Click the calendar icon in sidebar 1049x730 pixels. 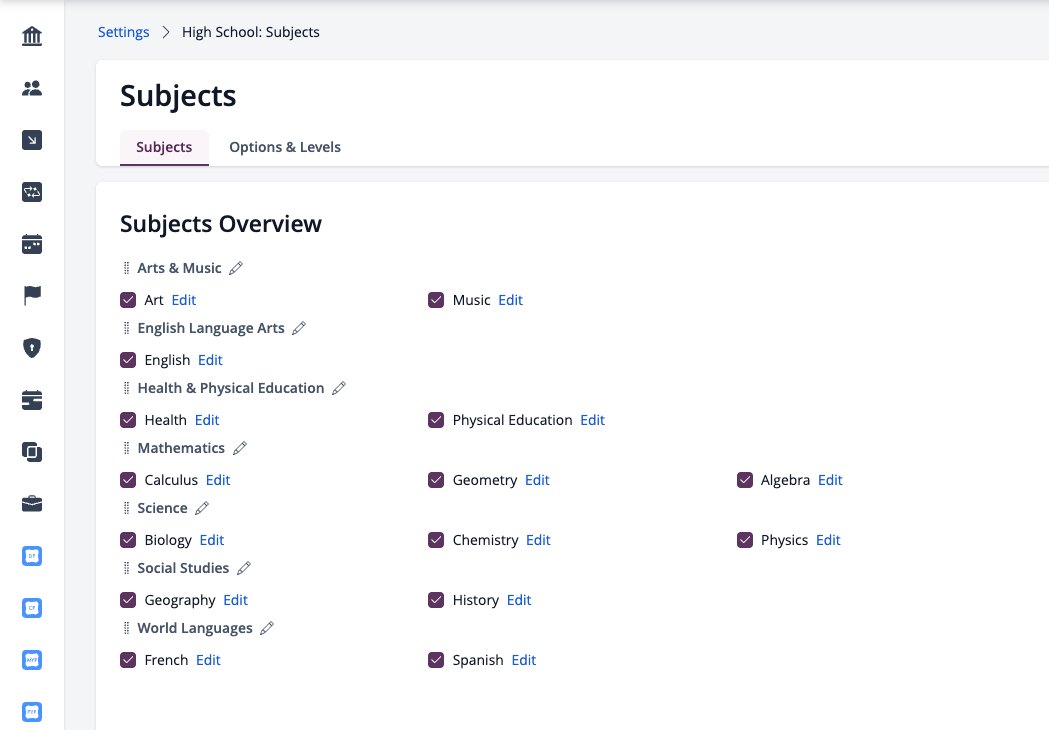(x=31, y=244)
